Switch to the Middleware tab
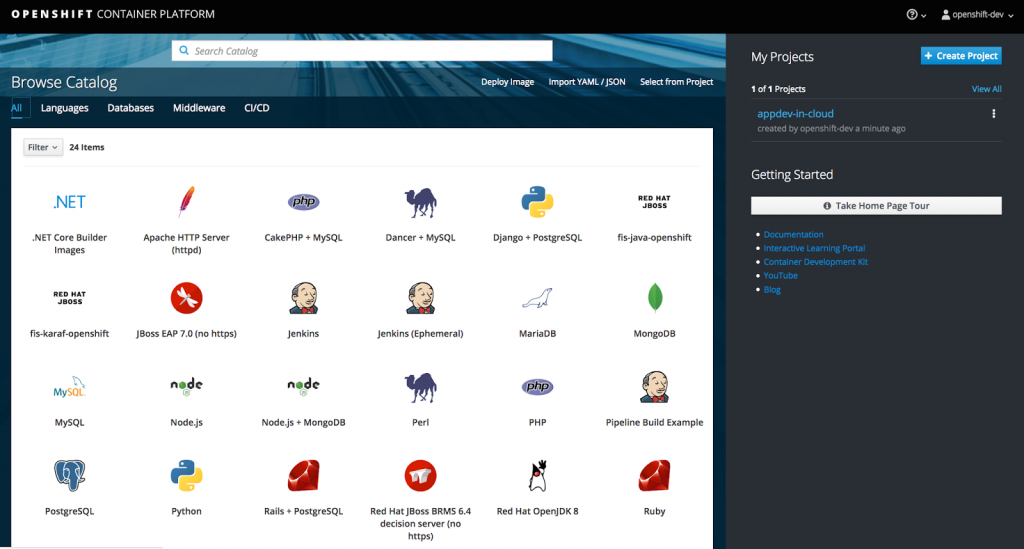This screenshot has height=549, width=1024. tap(199, 108)
